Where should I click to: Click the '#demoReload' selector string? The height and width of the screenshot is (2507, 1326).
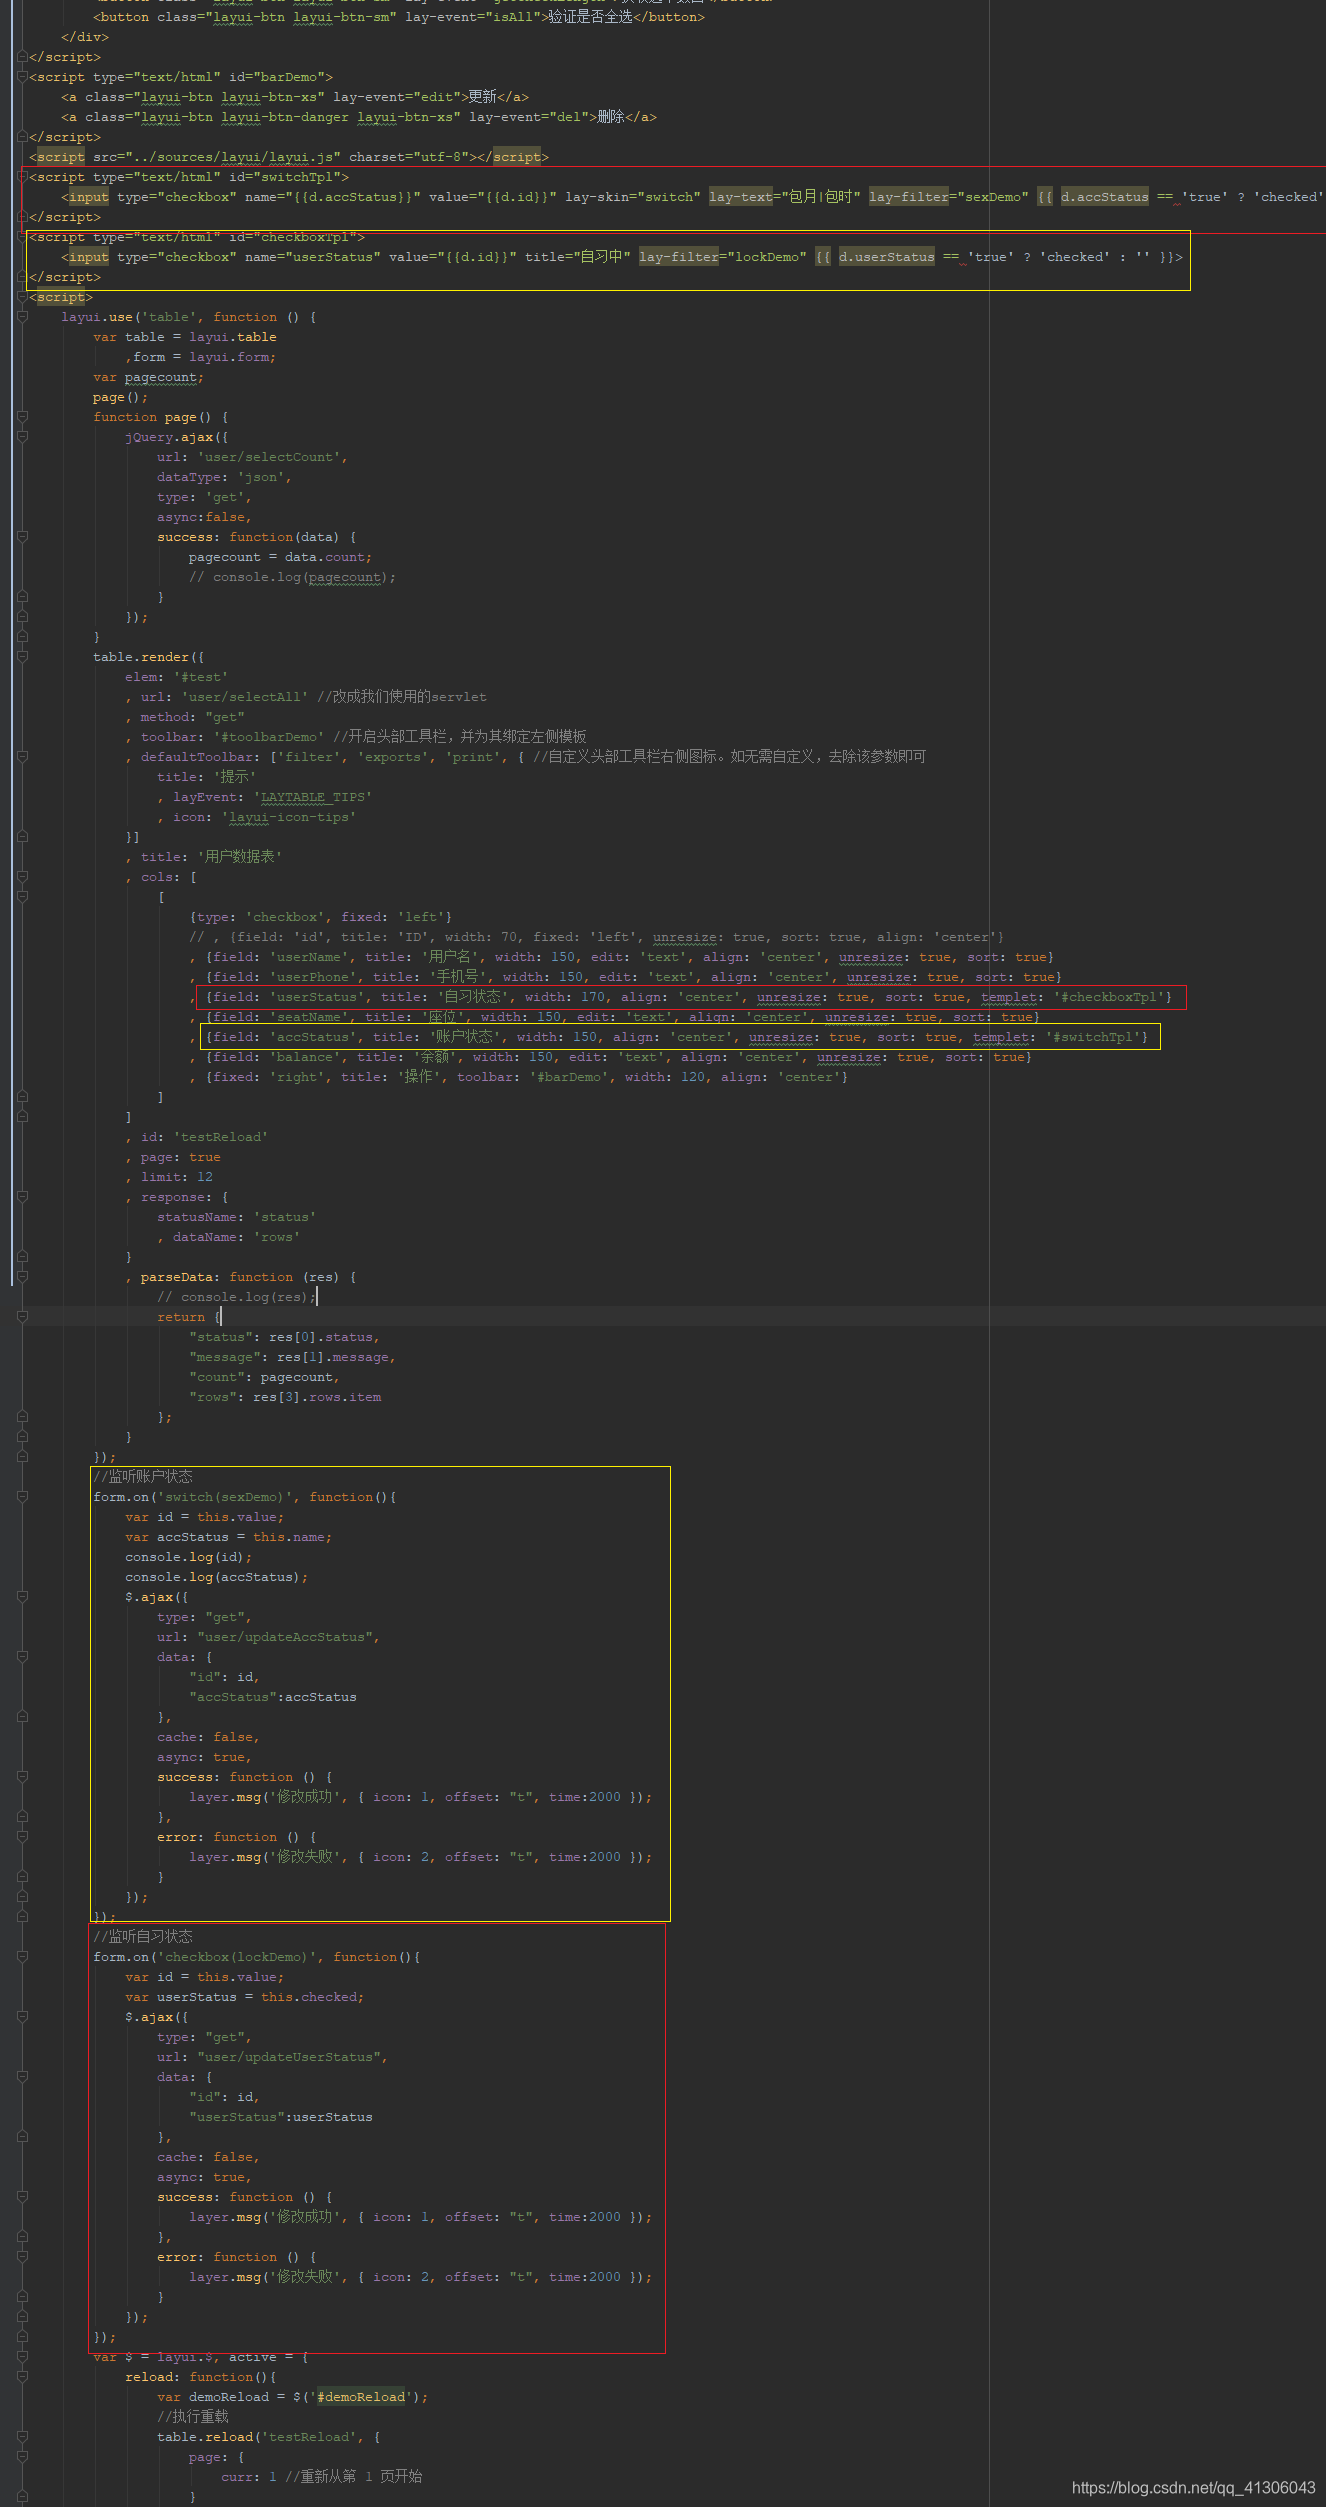point(361,2397)
